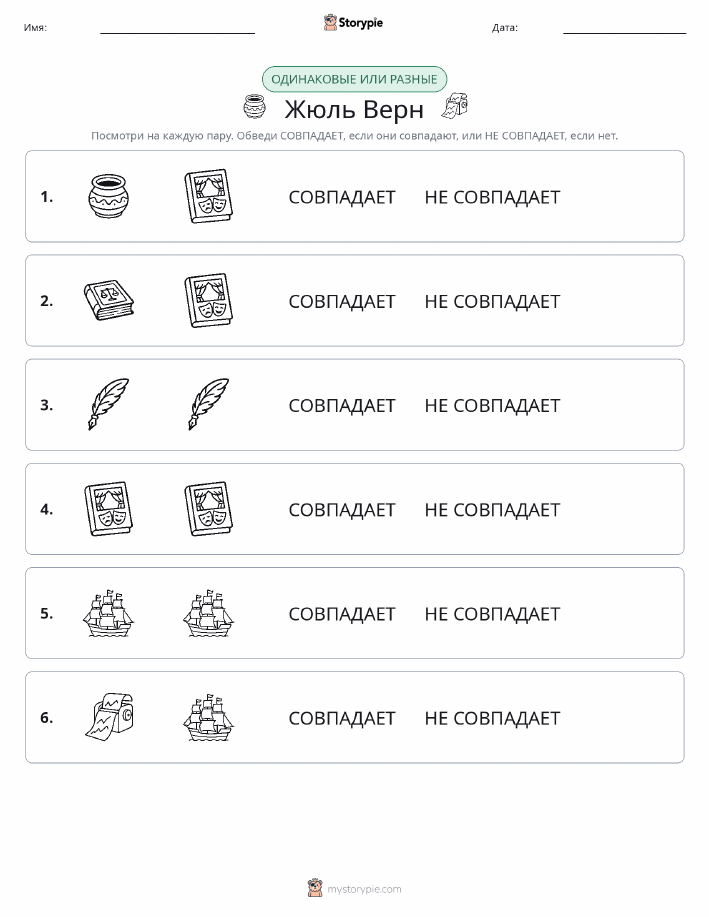The width and height of the screenshot is (709, 917).
Task: Click the ОДИНАКОВЫЕ ИЛИ РАЗНЫЕ badge
Action: [x=354, y=79]
